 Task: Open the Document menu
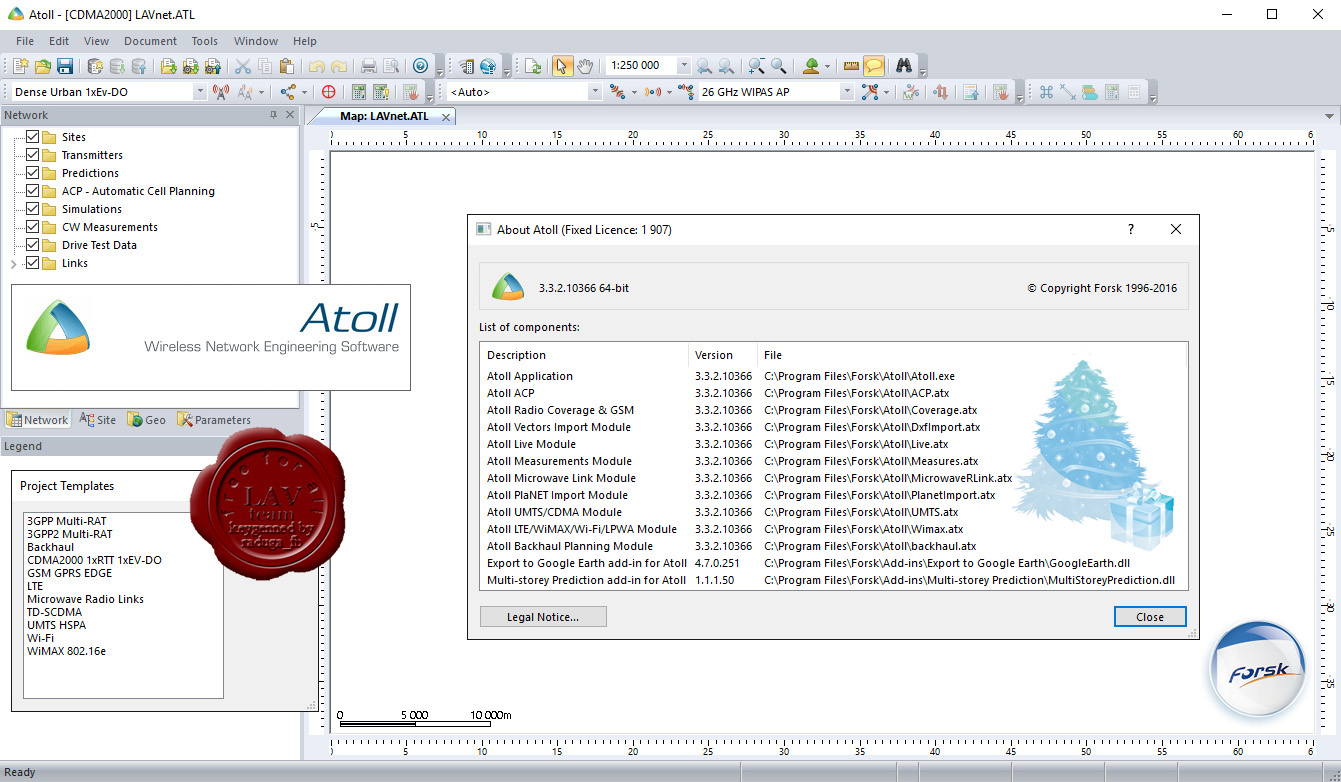coord(150,41)
